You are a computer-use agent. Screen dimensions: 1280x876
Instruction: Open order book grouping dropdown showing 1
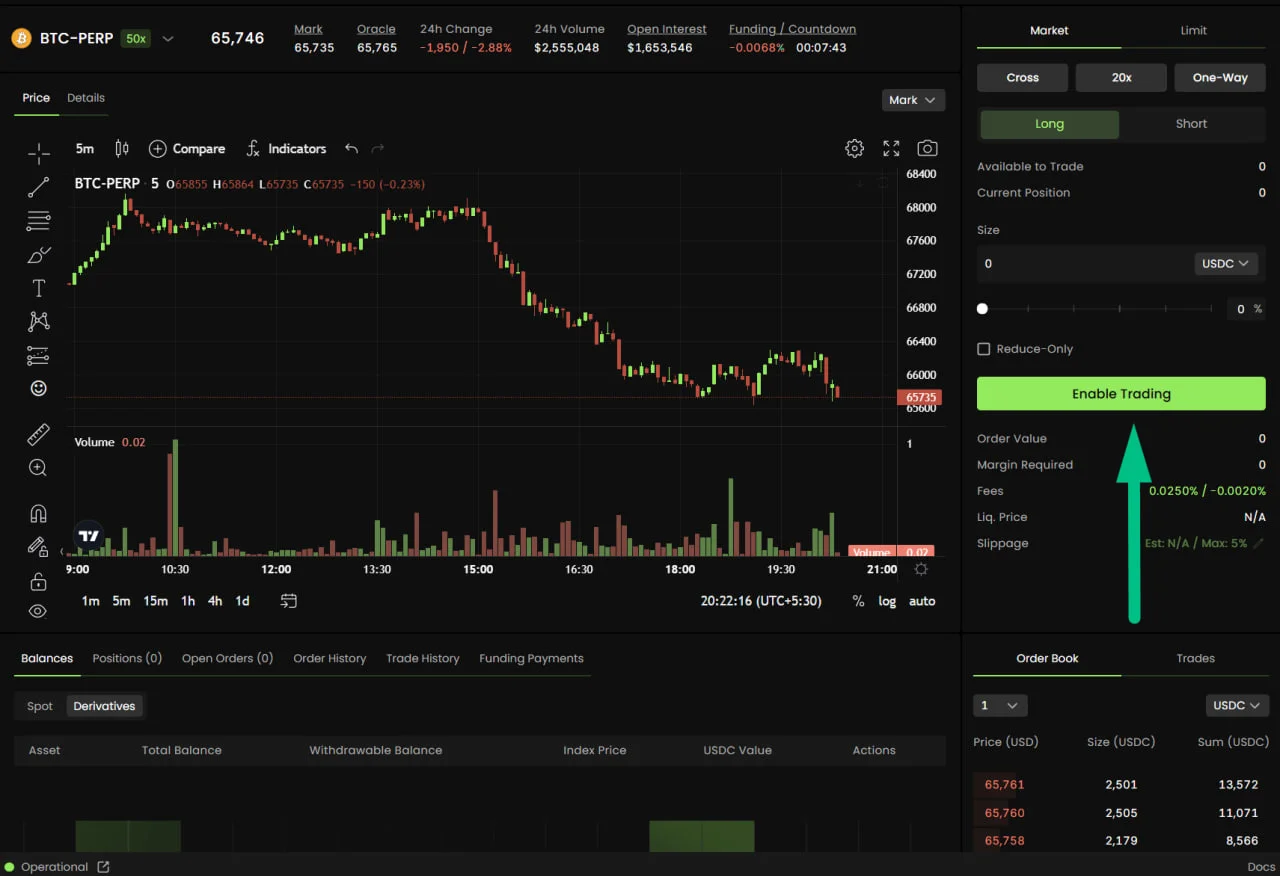[x=1000, y=705]
